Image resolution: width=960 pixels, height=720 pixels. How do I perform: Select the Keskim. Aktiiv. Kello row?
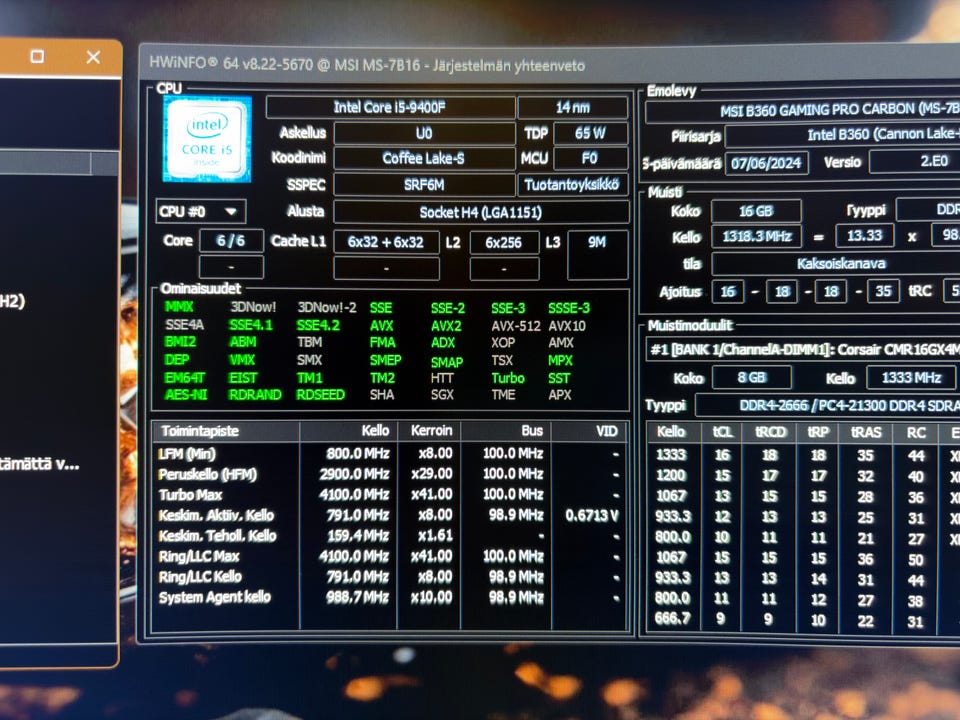(x=390, y=515)
